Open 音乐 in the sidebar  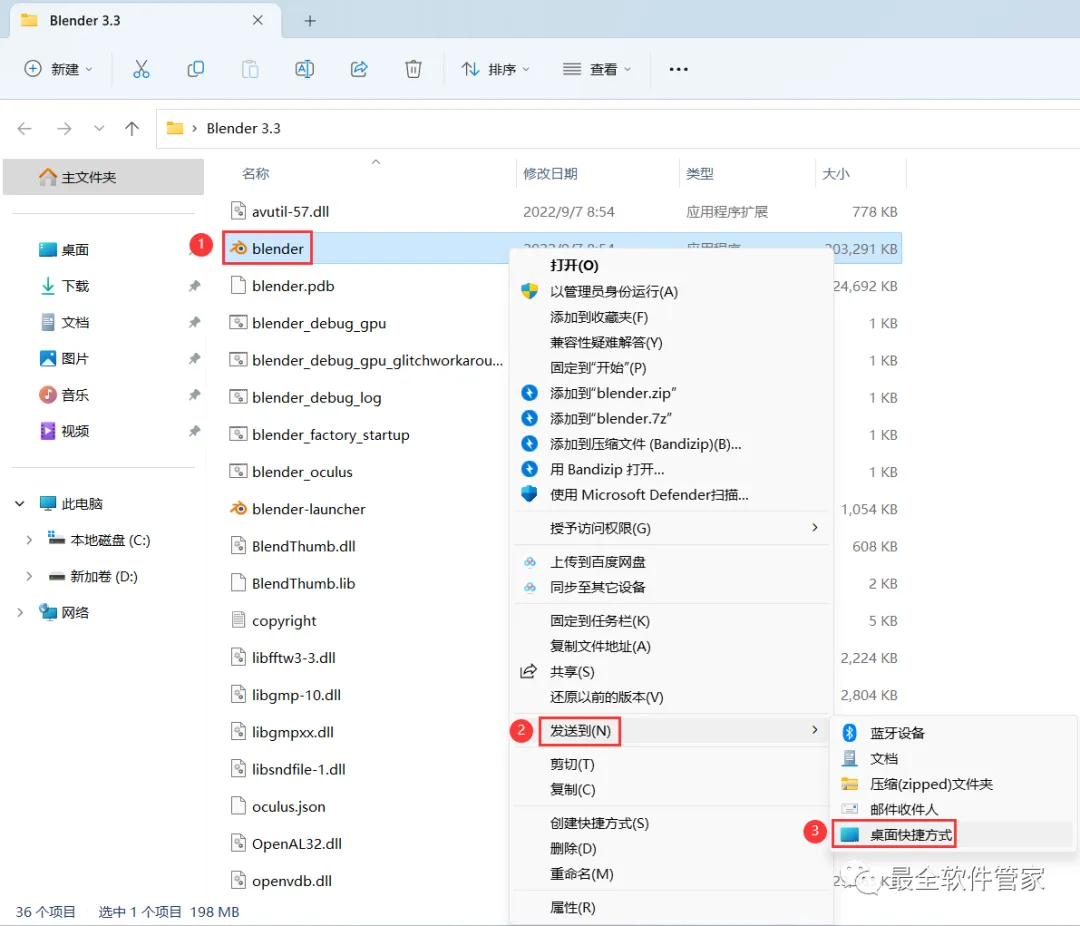[75, 395]
